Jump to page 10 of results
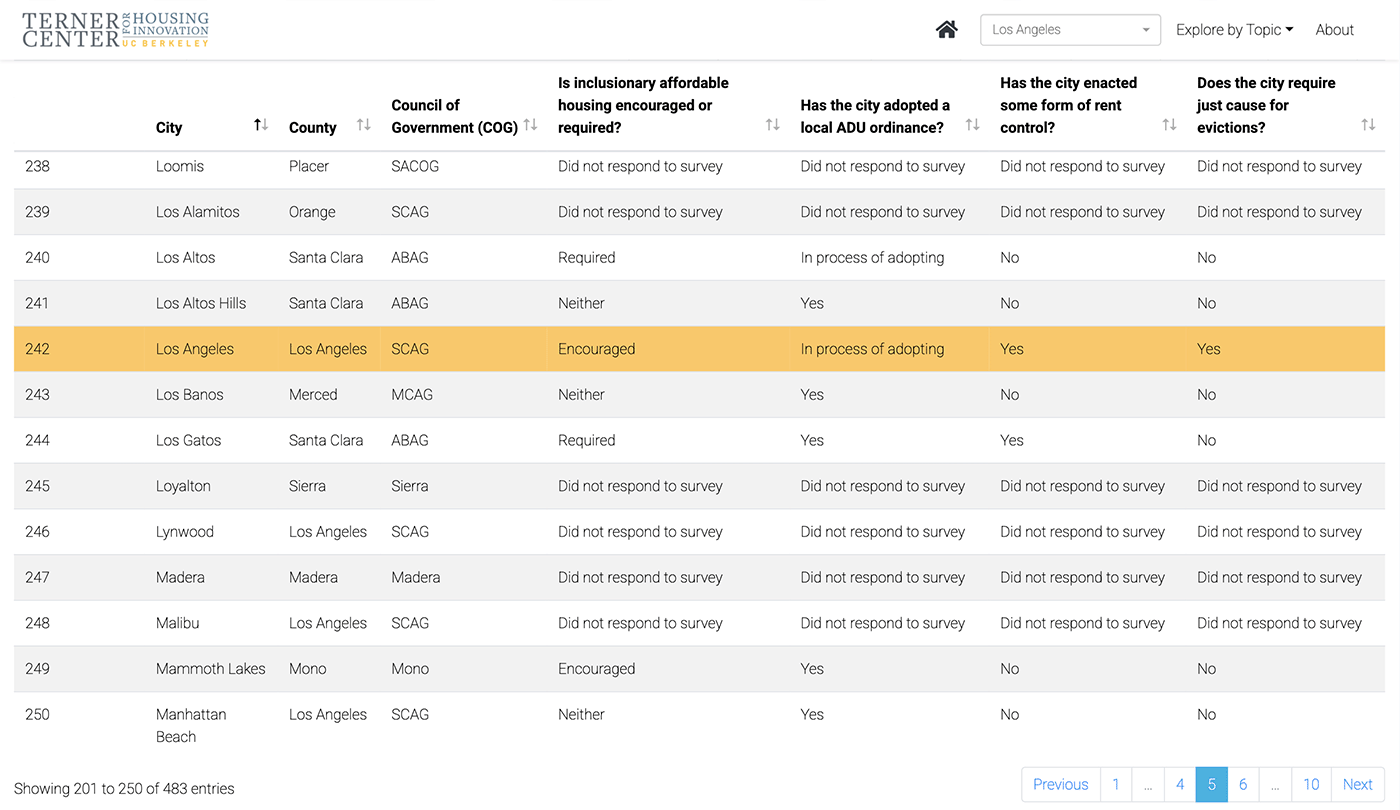 [1310, 784]
